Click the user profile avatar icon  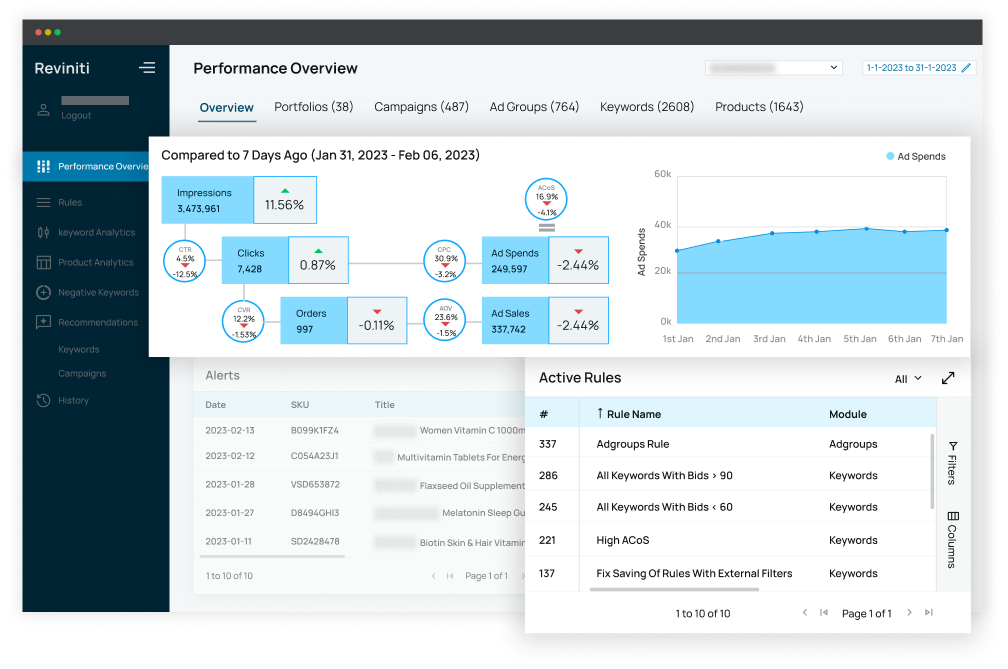43,109
